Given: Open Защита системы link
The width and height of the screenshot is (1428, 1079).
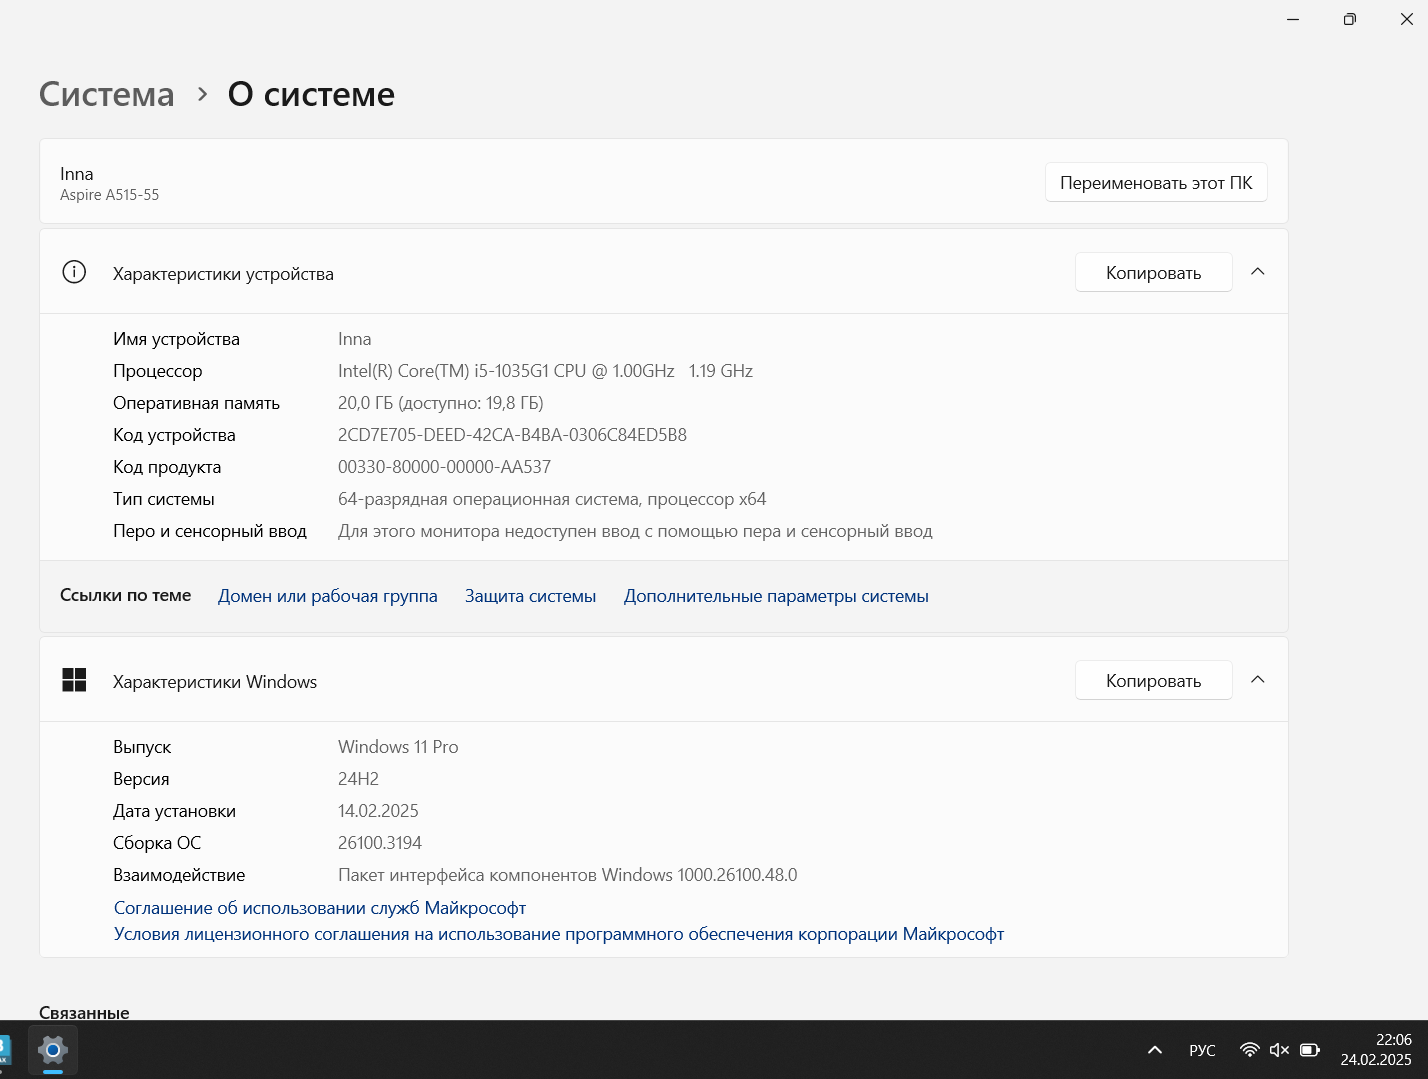Looking at the screenshot, I should click(x=530, y=596).
